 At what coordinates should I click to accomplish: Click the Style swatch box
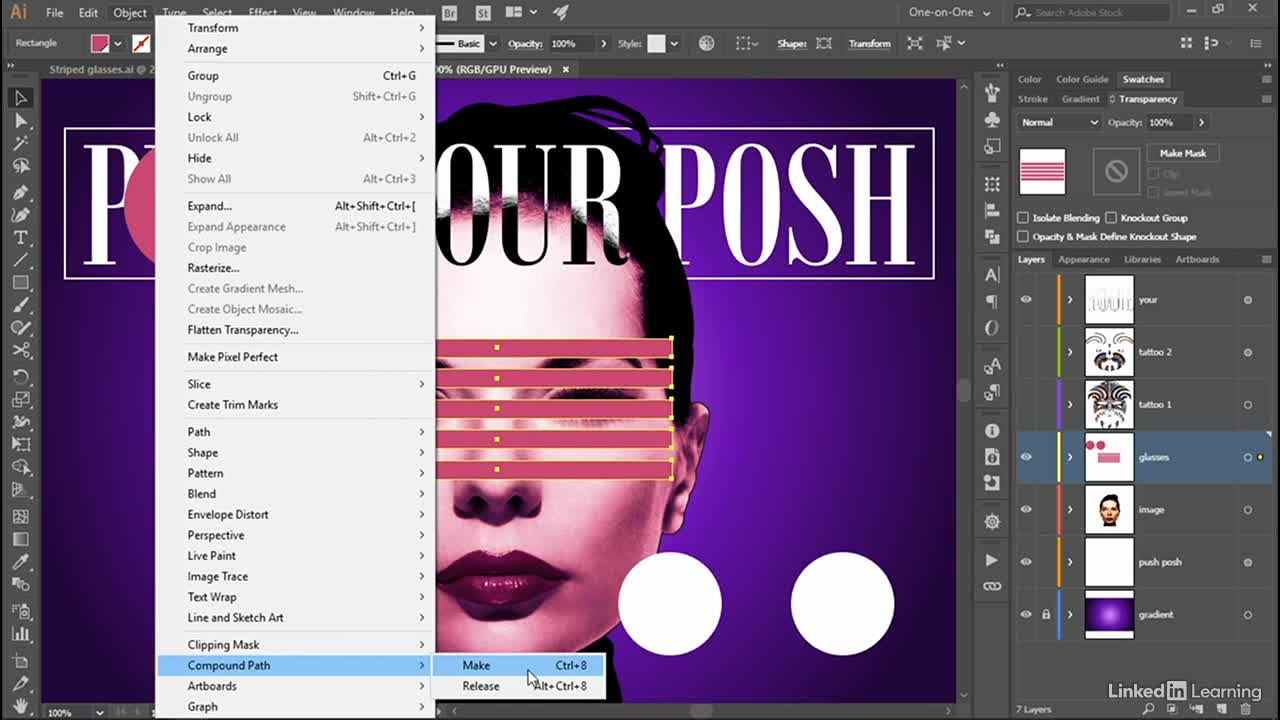pos(656,43)
